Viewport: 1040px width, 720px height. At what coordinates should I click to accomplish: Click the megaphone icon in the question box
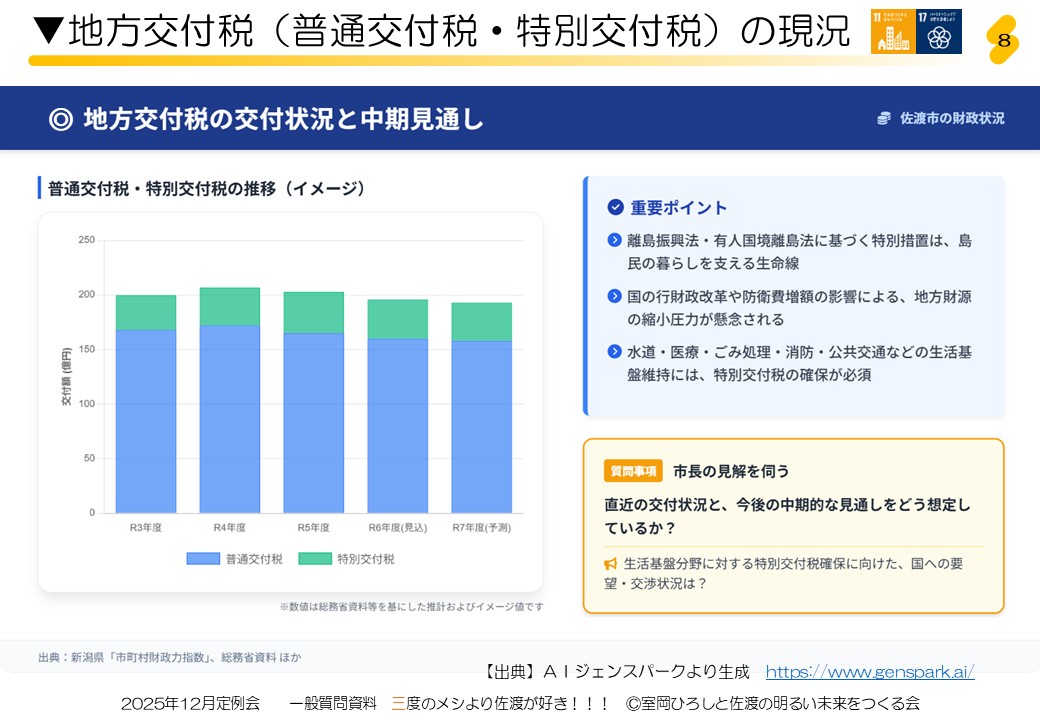tap(611, 564)
